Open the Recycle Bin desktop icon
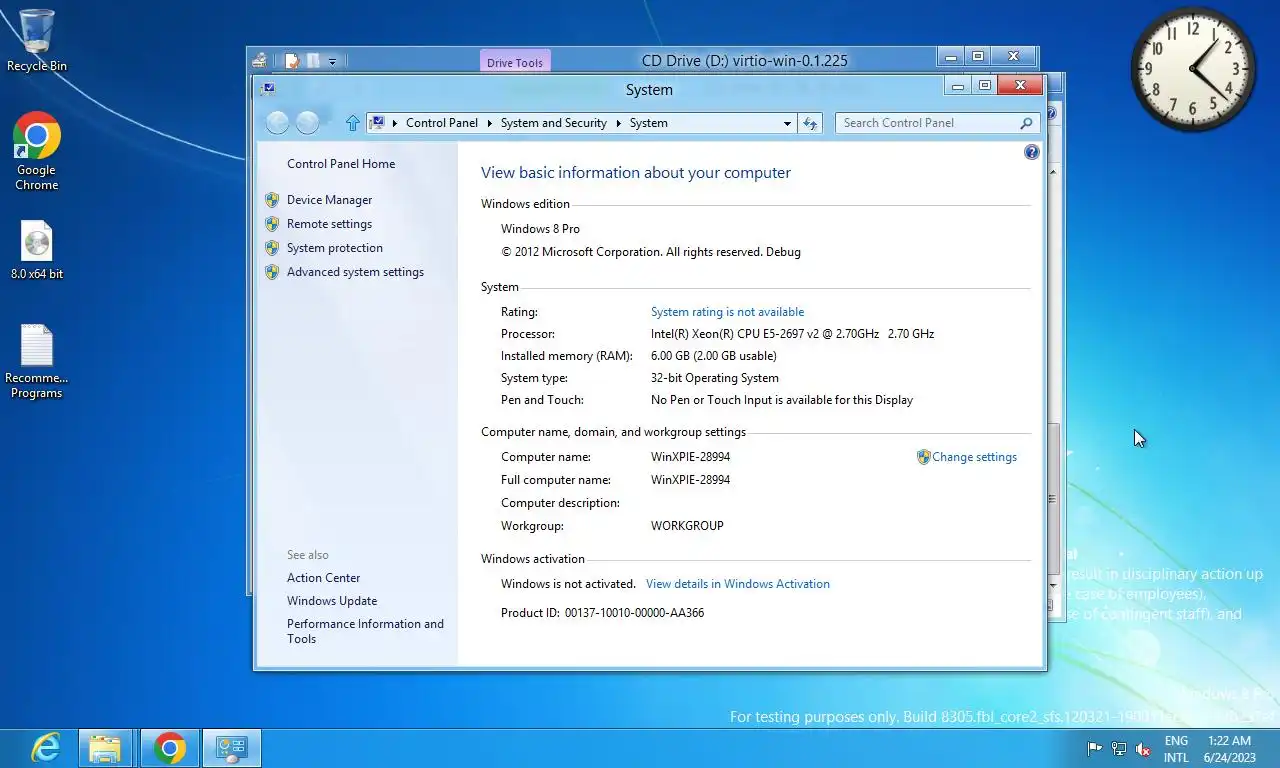Image resolution: width=1280 pixels, height=768 pixels. pos(37,41)
